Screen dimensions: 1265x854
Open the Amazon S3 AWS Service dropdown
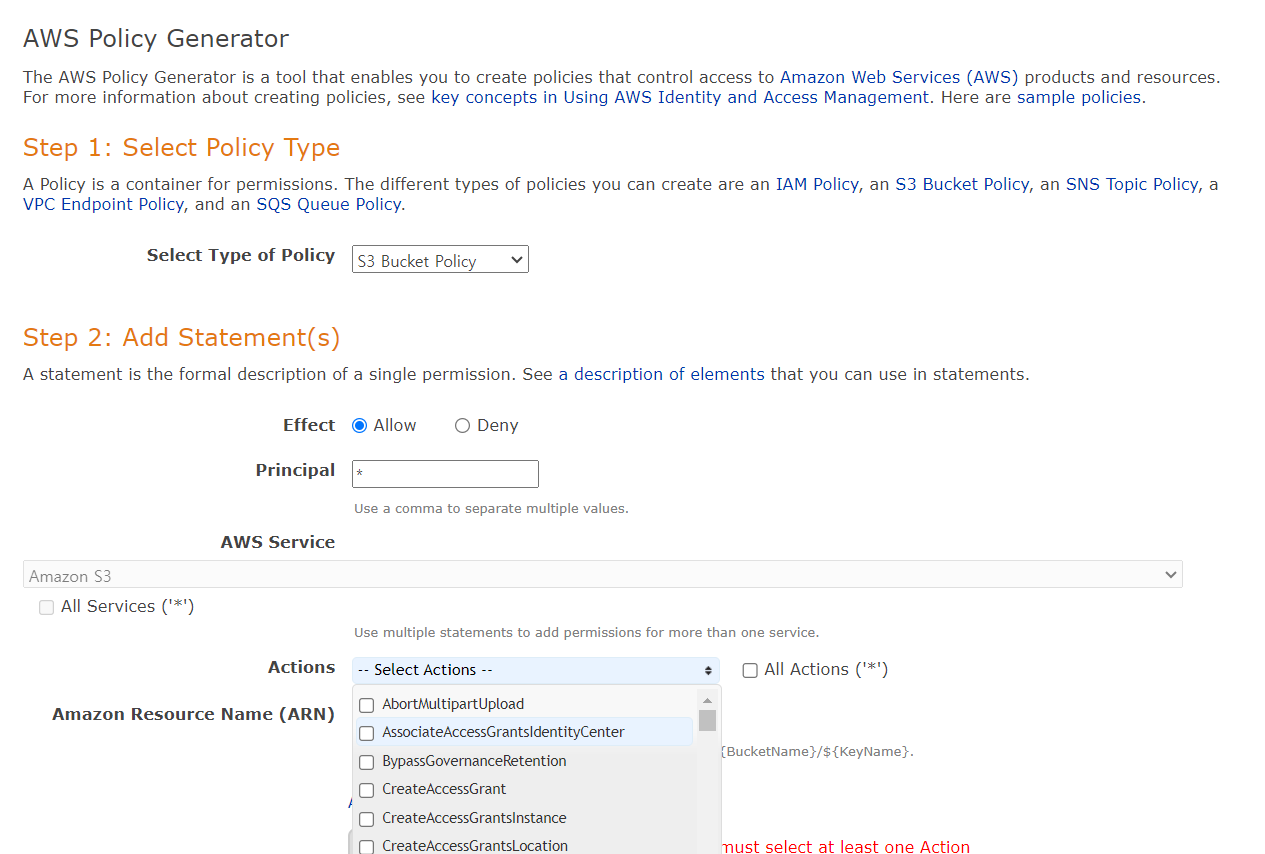click(x=603, y=575)
